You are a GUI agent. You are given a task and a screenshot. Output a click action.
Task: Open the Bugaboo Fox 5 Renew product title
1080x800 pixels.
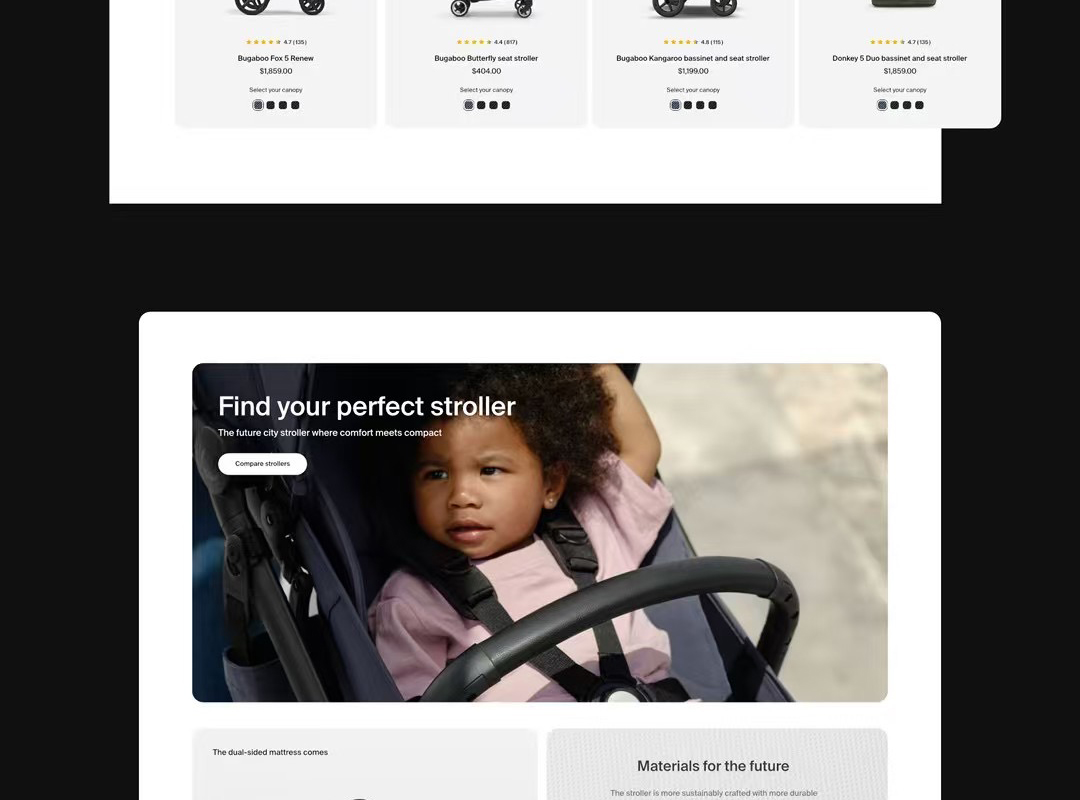(276, 59)
